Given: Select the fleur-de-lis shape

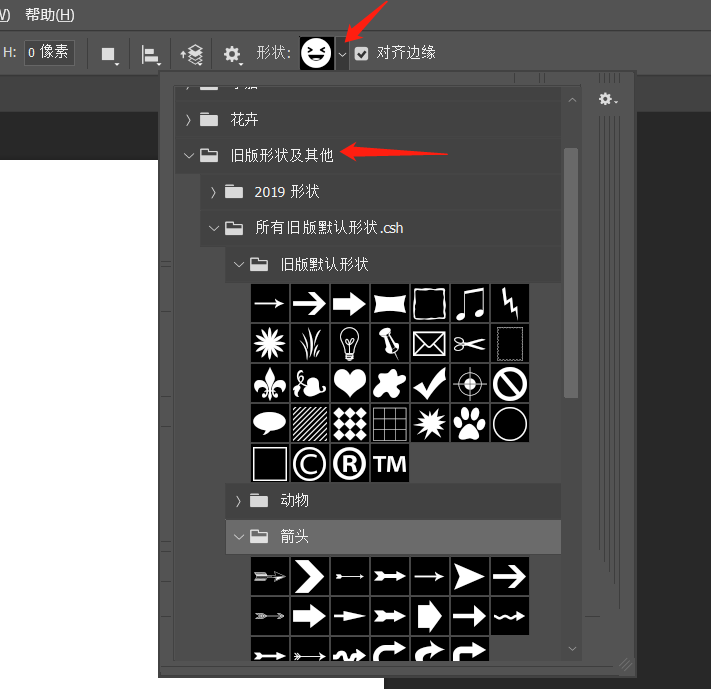Looking at the screenshot, I should click(270, 383).
